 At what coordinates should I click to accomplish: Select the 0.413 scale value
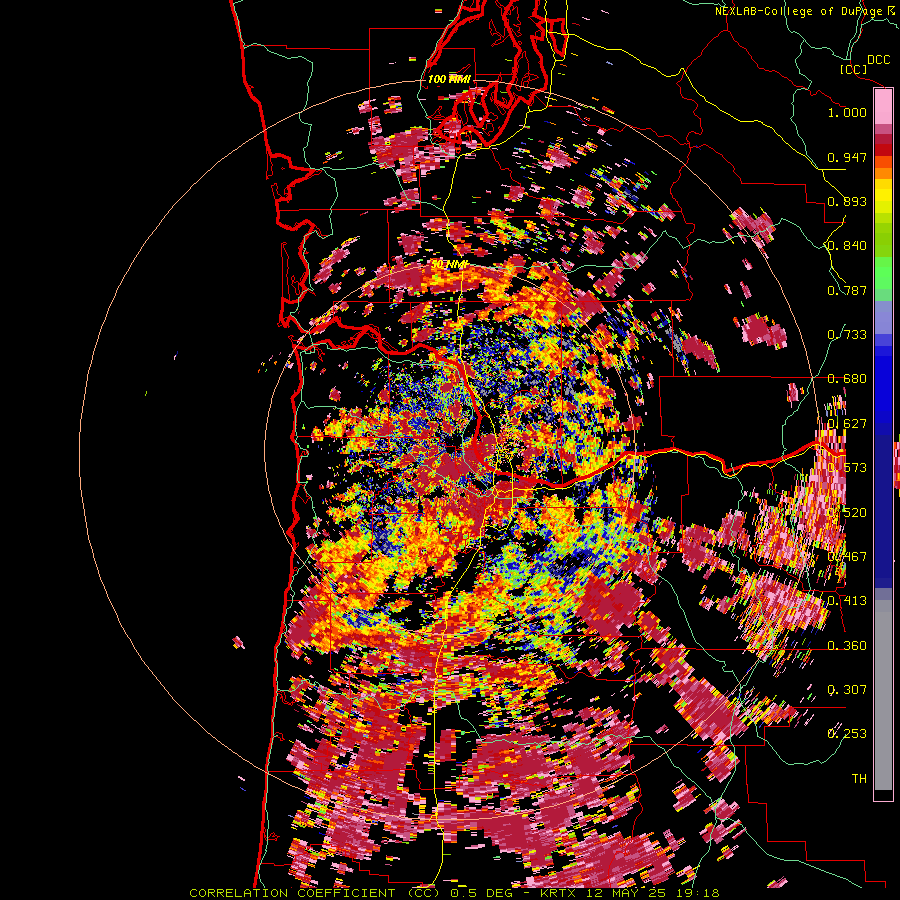tap(847, 601)
